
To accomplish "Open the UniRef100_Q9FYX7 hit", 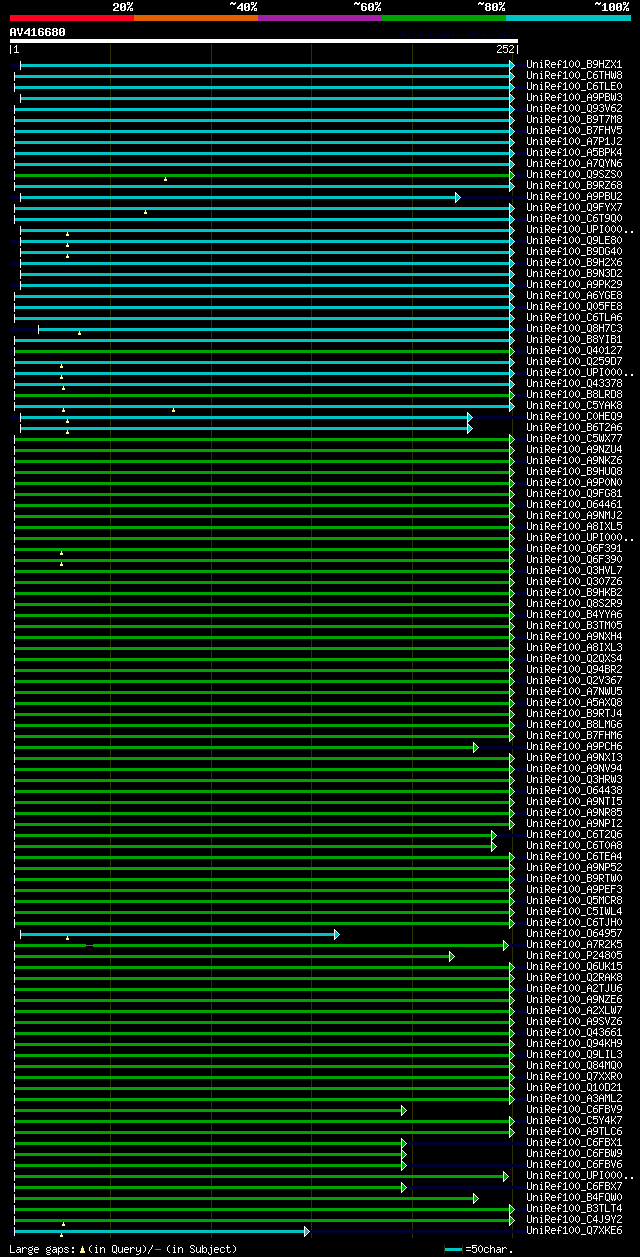I will [574, 208].
